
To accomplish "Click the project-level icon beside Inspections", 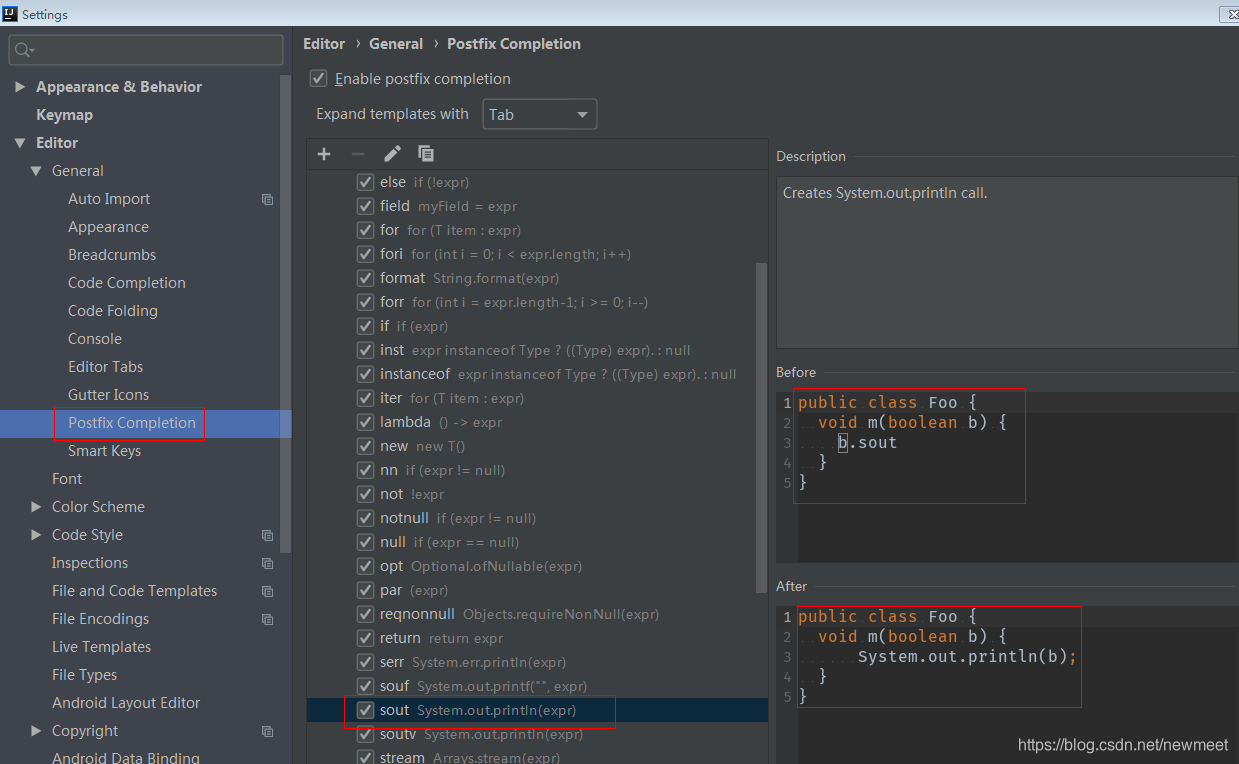I will point(267,563).
